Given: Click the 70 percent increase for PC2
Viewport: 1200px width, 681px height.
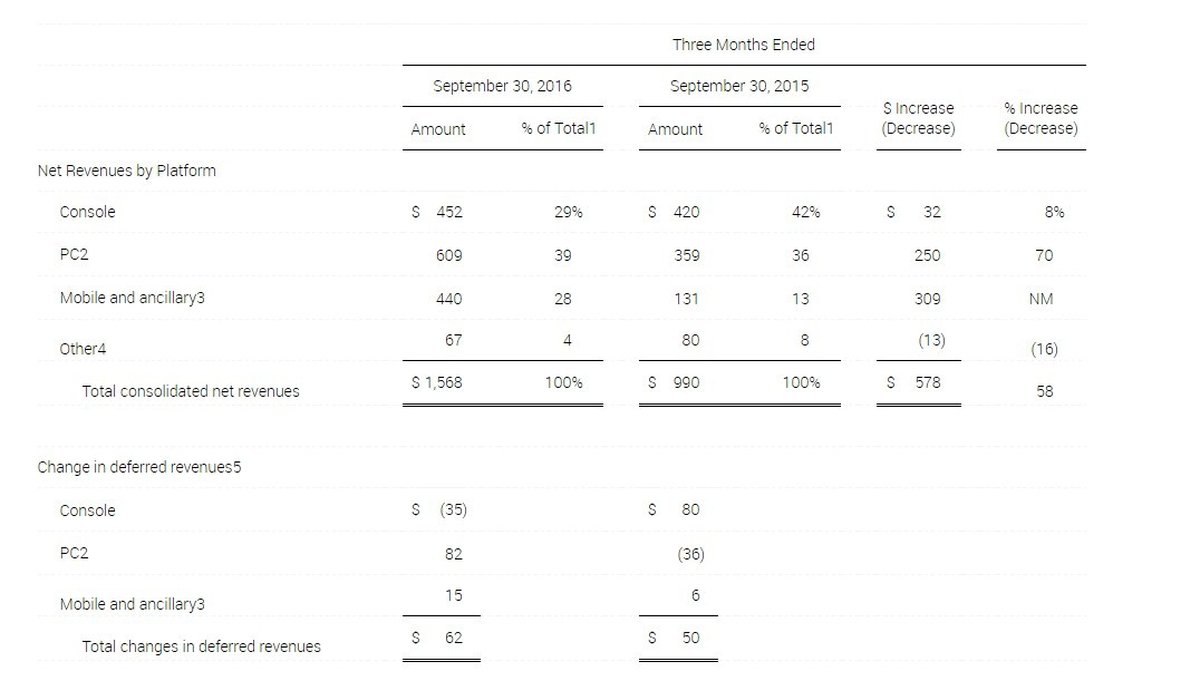Looking at the screenshot, I should click(x=1044, y=255).
